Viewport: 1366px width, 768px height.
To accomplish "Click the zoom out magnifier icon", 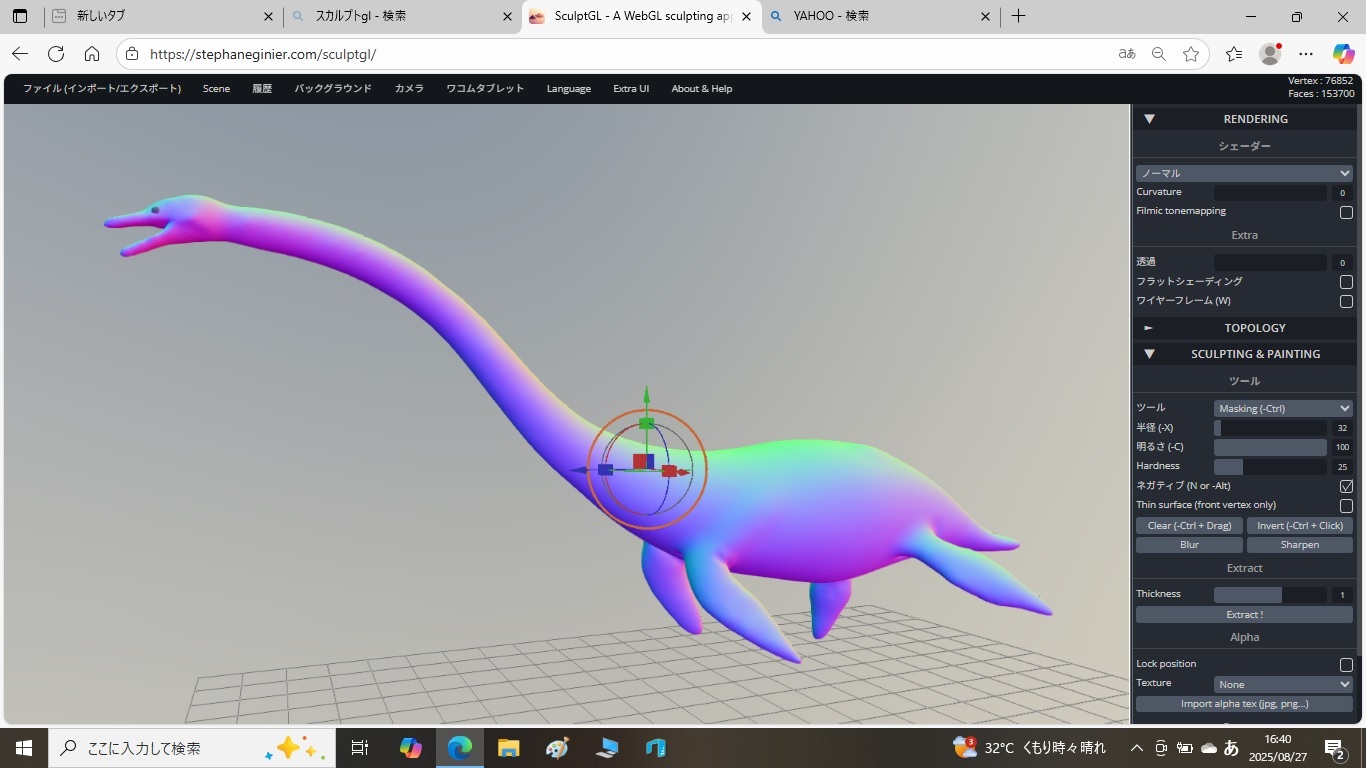I will click(x=1158, y=54).
